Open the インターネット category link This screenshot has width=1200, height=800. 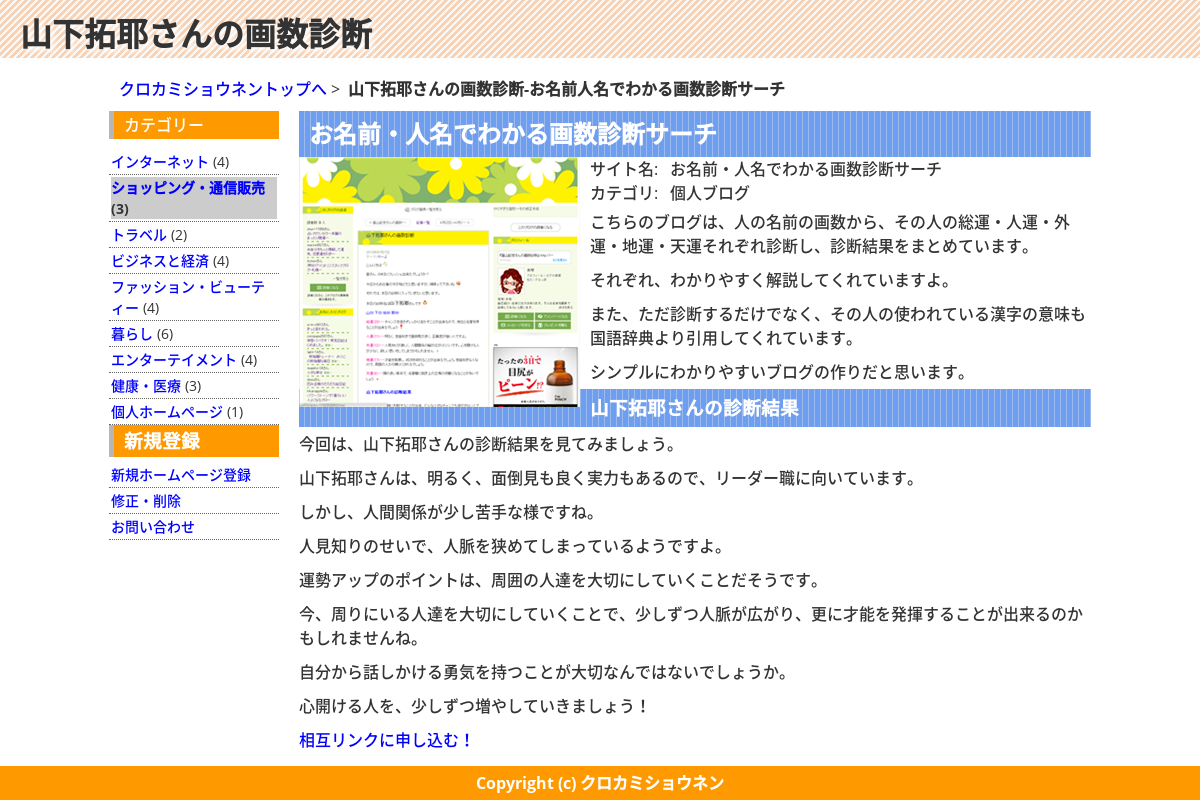(160, 162)
